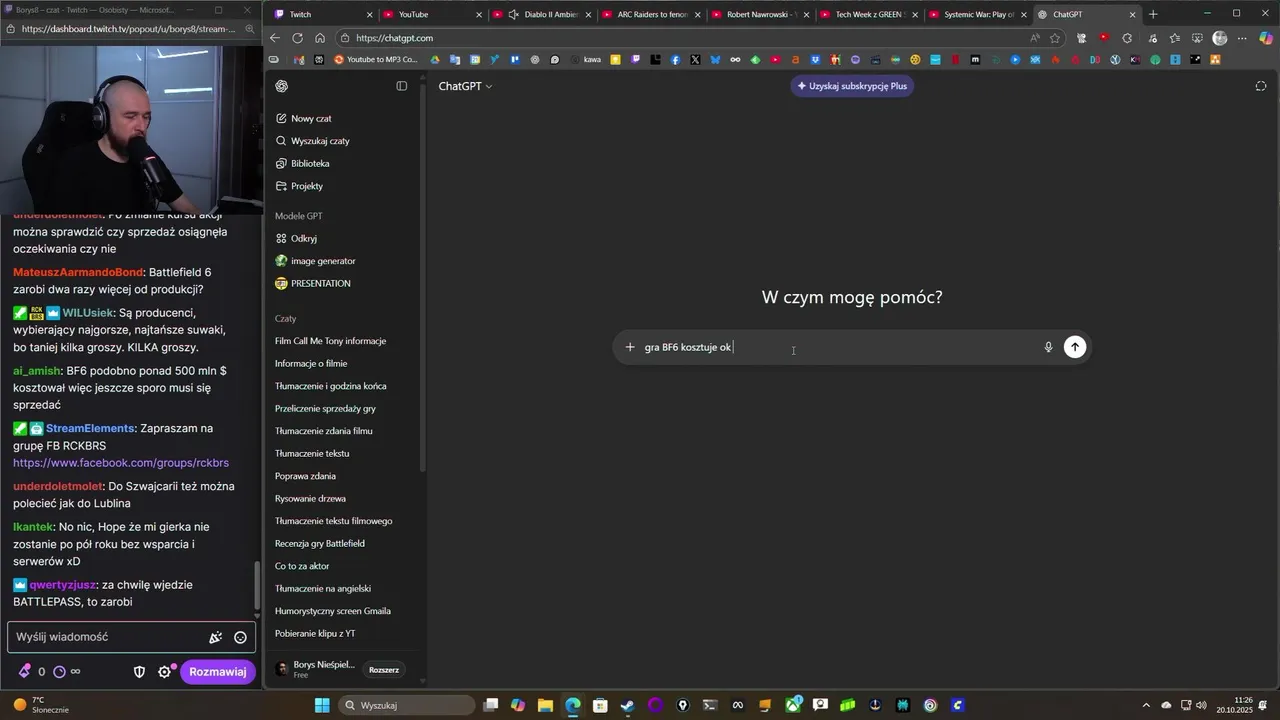Open chat Film Call Me Tony informacje

tap(330, 341)
